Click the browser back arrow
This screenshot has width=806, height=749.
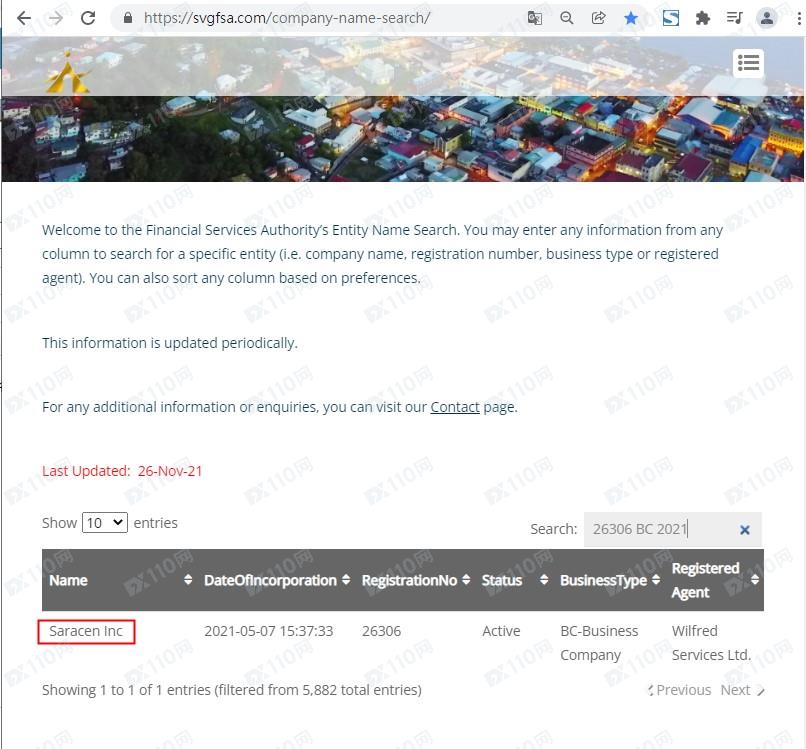point(23,18)
